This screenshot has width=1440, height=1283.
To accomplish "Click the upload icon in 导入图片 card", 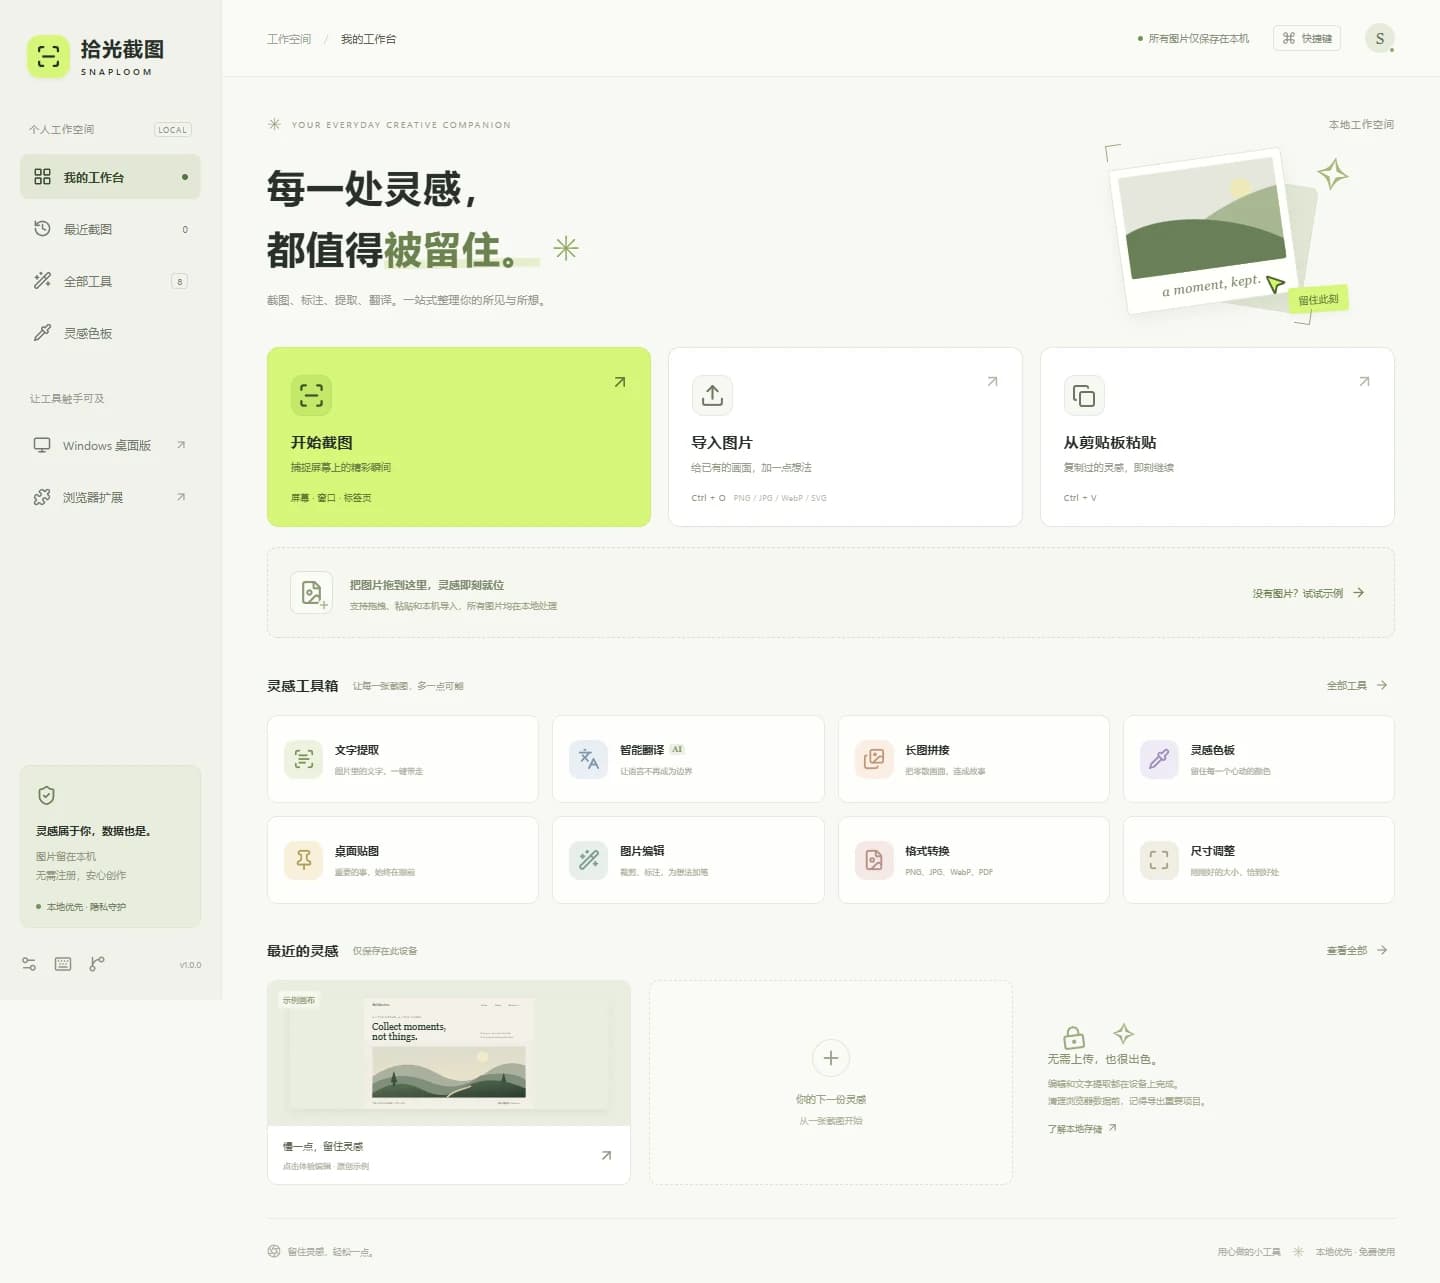I will click(x=712, y=395).
